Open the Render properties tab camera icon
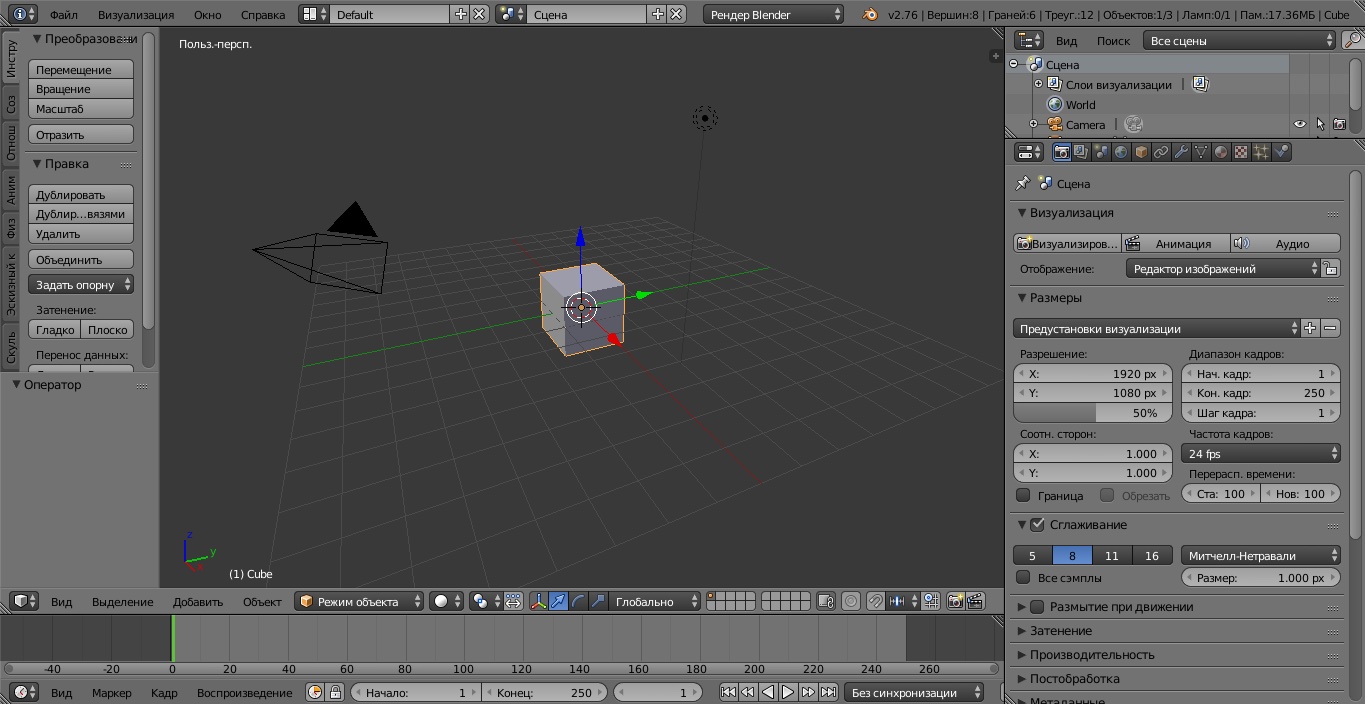The width and height of the screenshot is (1365, 704). click(1062, 152)
